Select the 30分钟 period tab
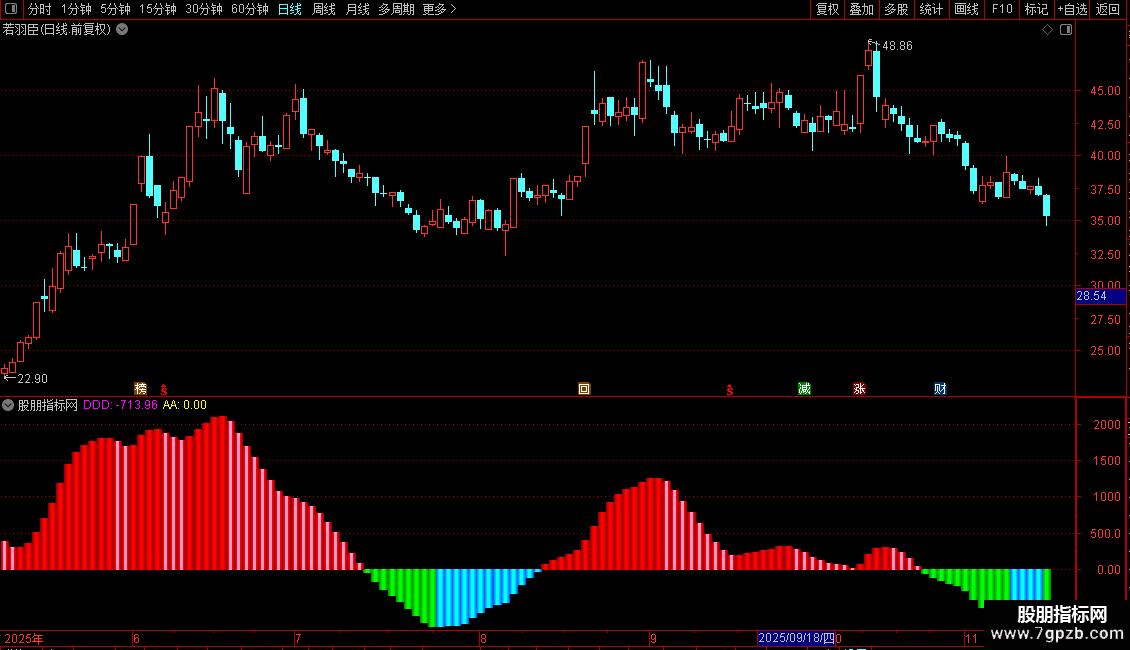This screenshot has height=650, width=1130. [204, 9]
